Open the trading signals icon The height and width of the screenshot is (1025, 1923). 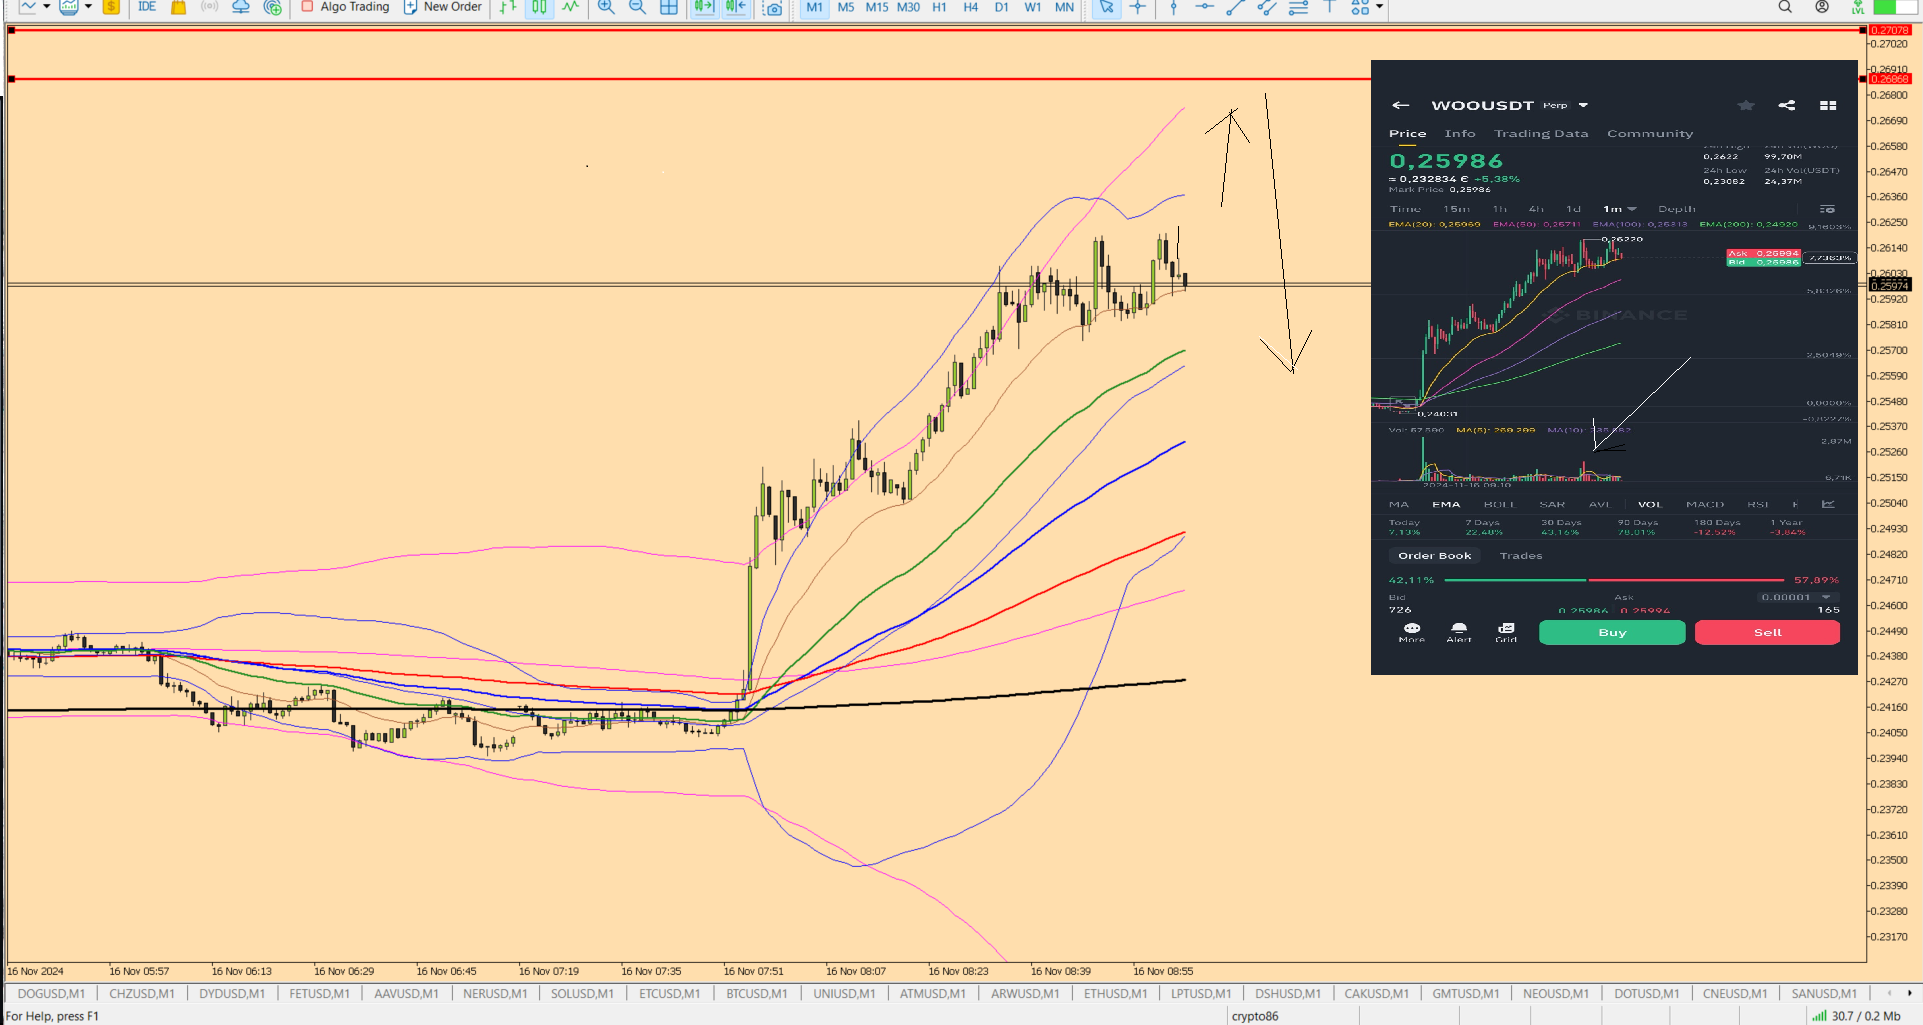coord(209,7)
